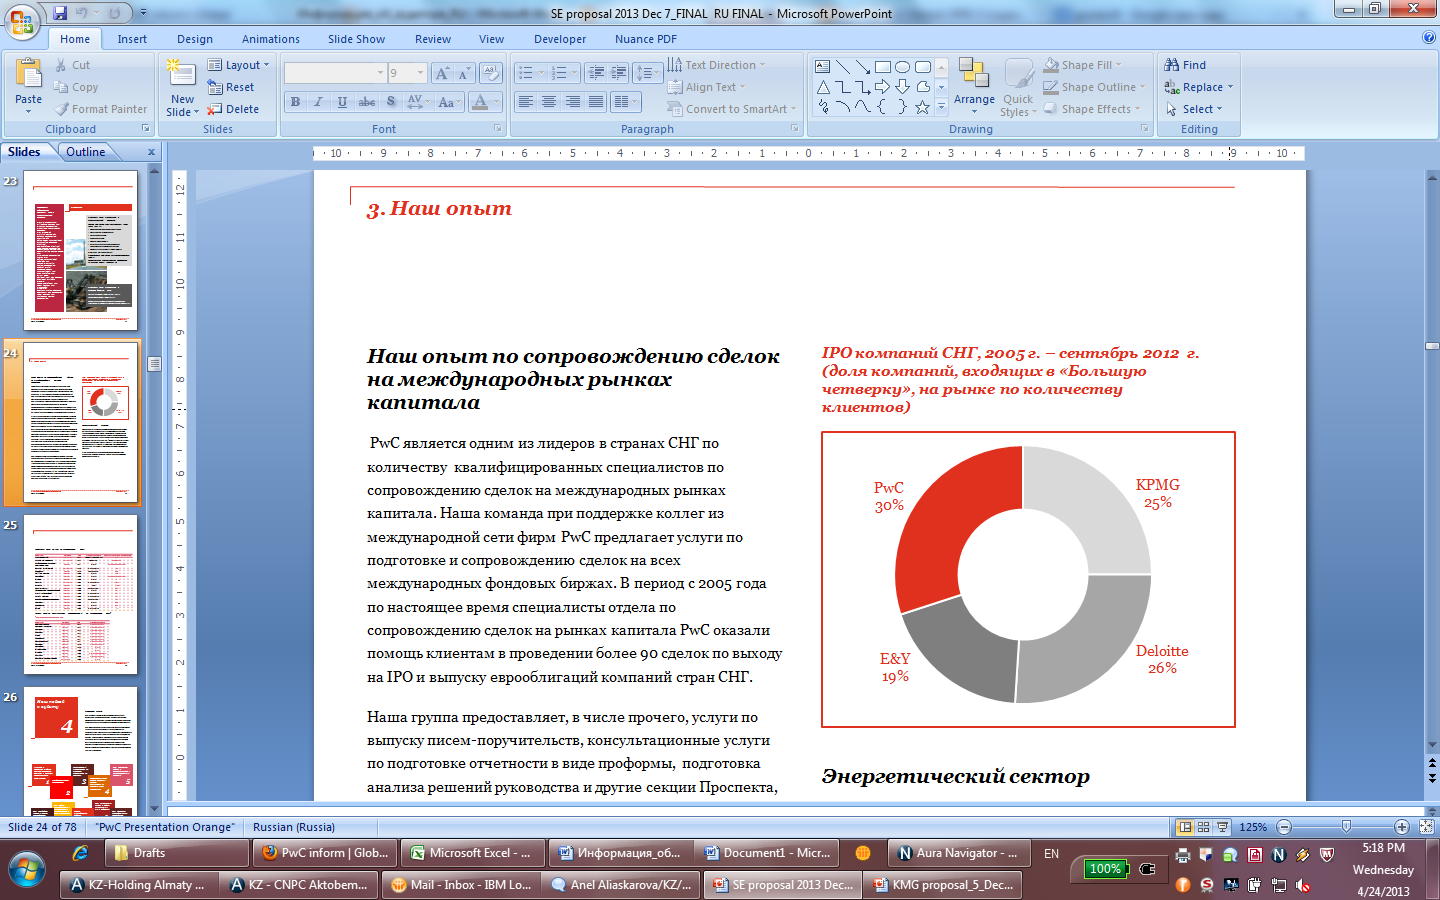1440x900 pixels.
Task: Open the Insert ribbon tab
Action: pos(132,39)
